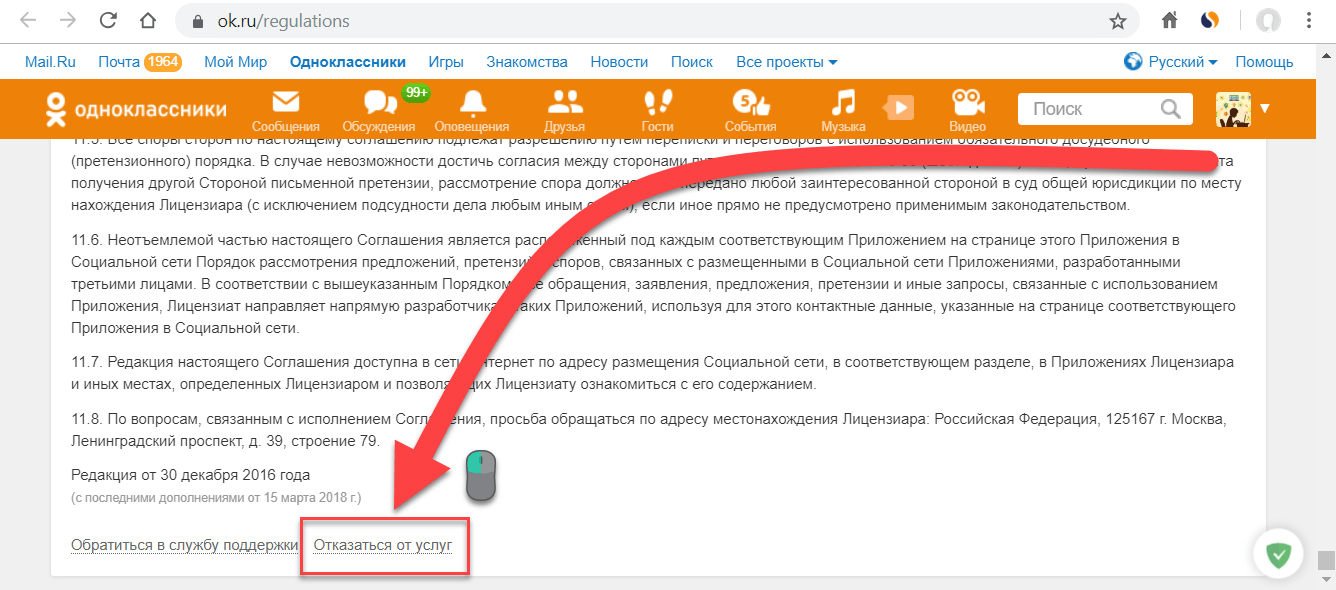Expand the Все проекты dropdown

(786, 62)
